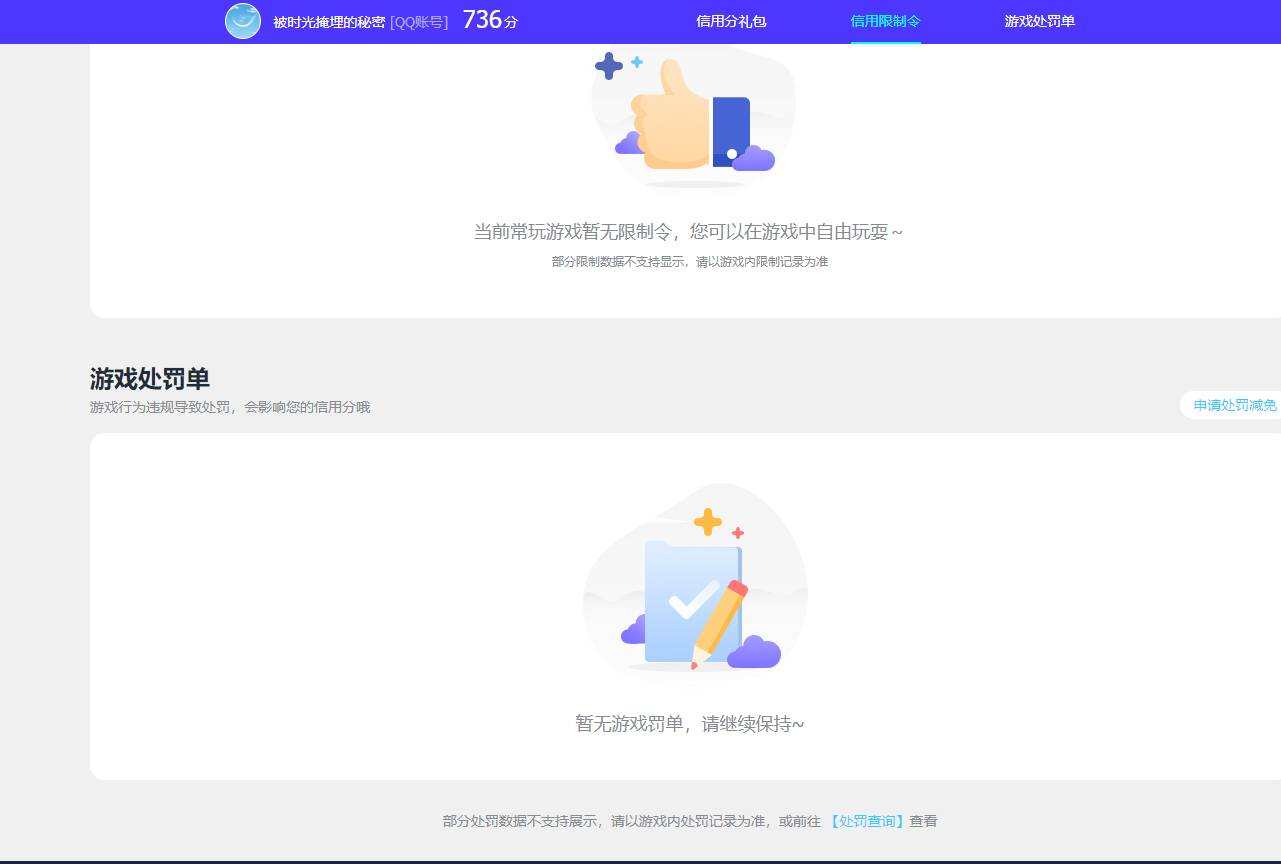Open the 信用分礼包 tab

731,21
